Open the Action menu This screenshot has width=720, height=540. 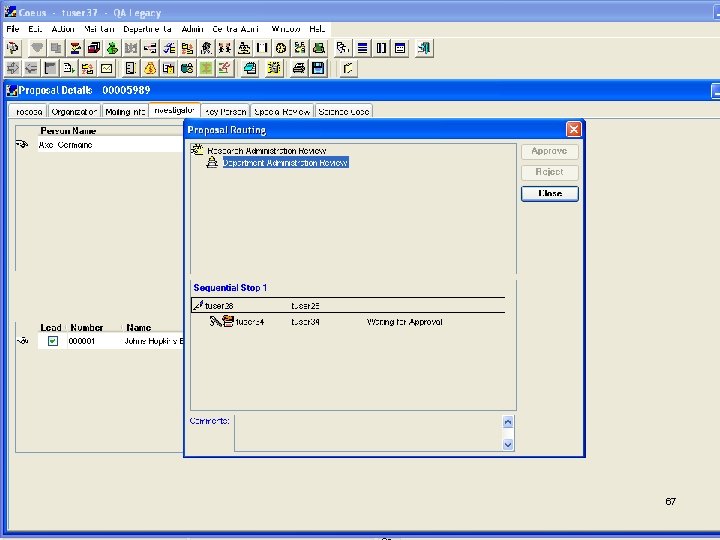pyautogui.click(x=63, y=29)
